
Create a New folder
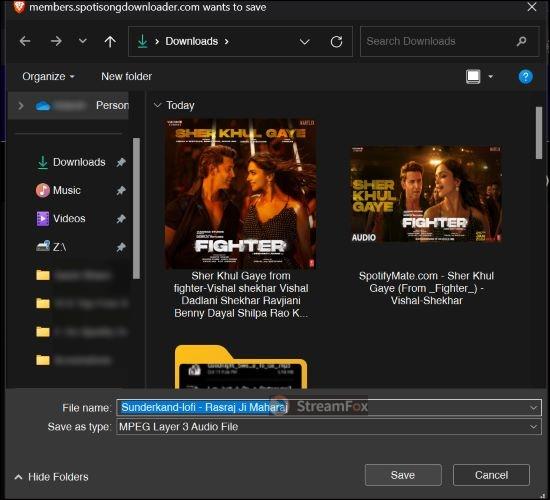click(126, 76)
